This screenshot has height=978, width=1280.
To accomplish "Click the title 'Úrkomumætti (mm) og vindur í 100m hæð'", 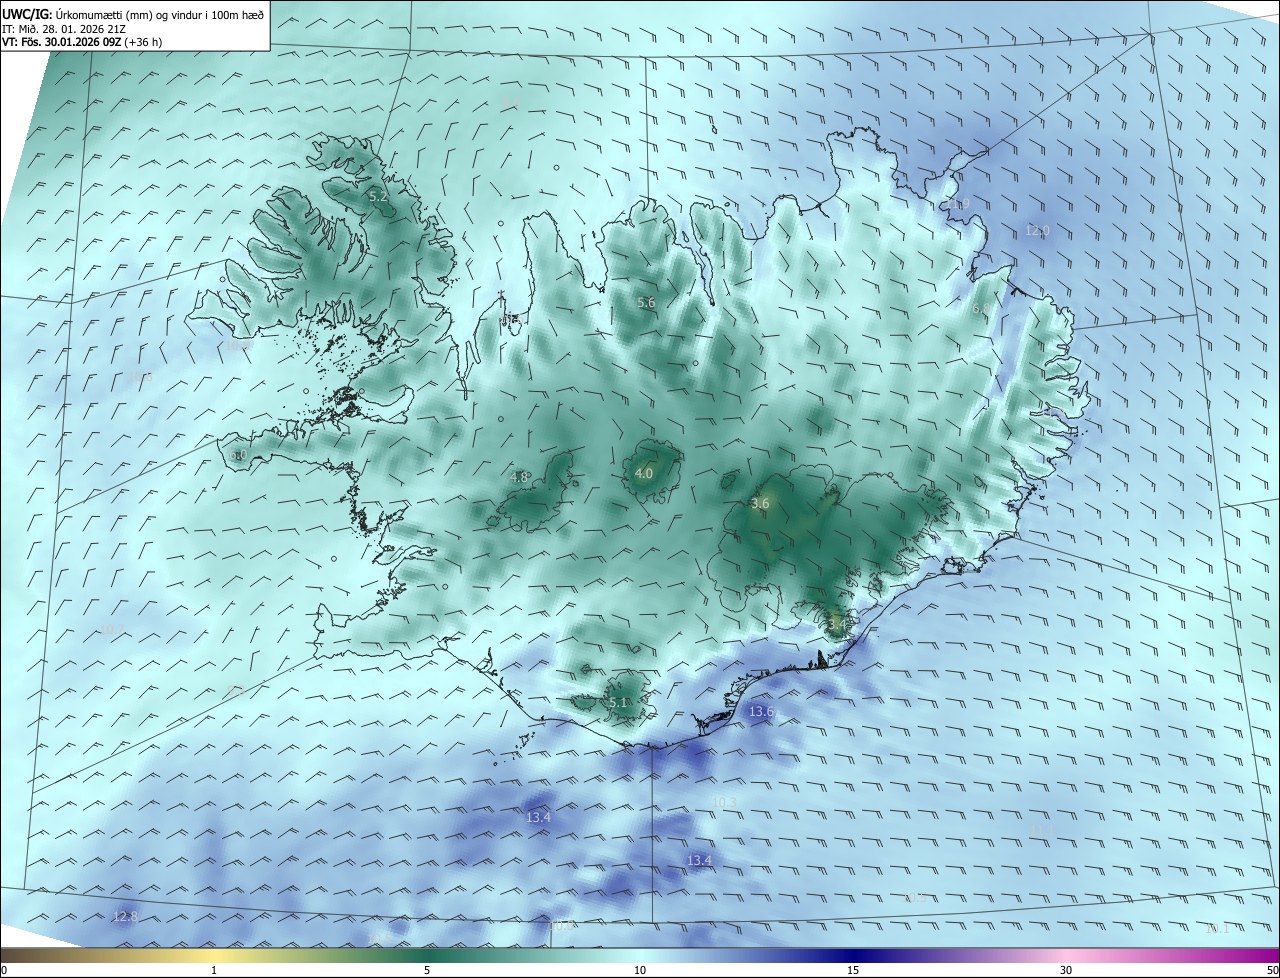I will [160, 15].
